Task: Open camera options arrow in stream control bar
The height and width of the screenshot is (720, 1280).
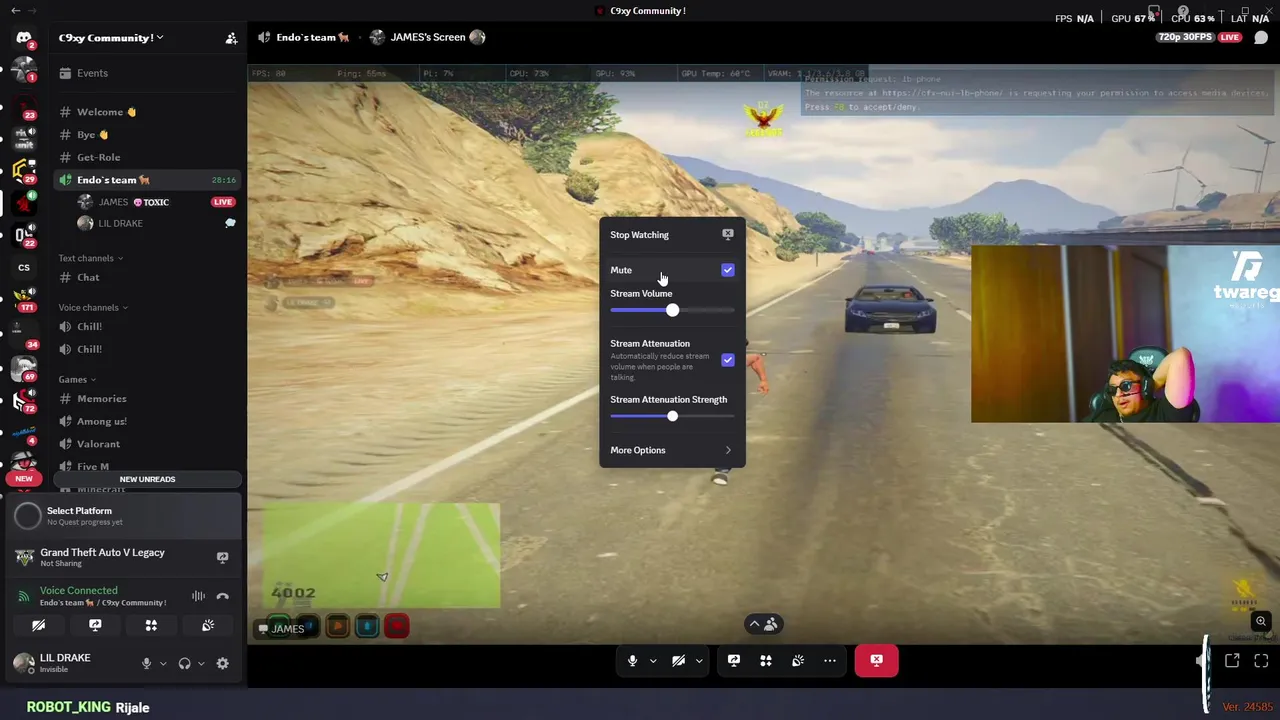Action: click(x=699, y=660)
